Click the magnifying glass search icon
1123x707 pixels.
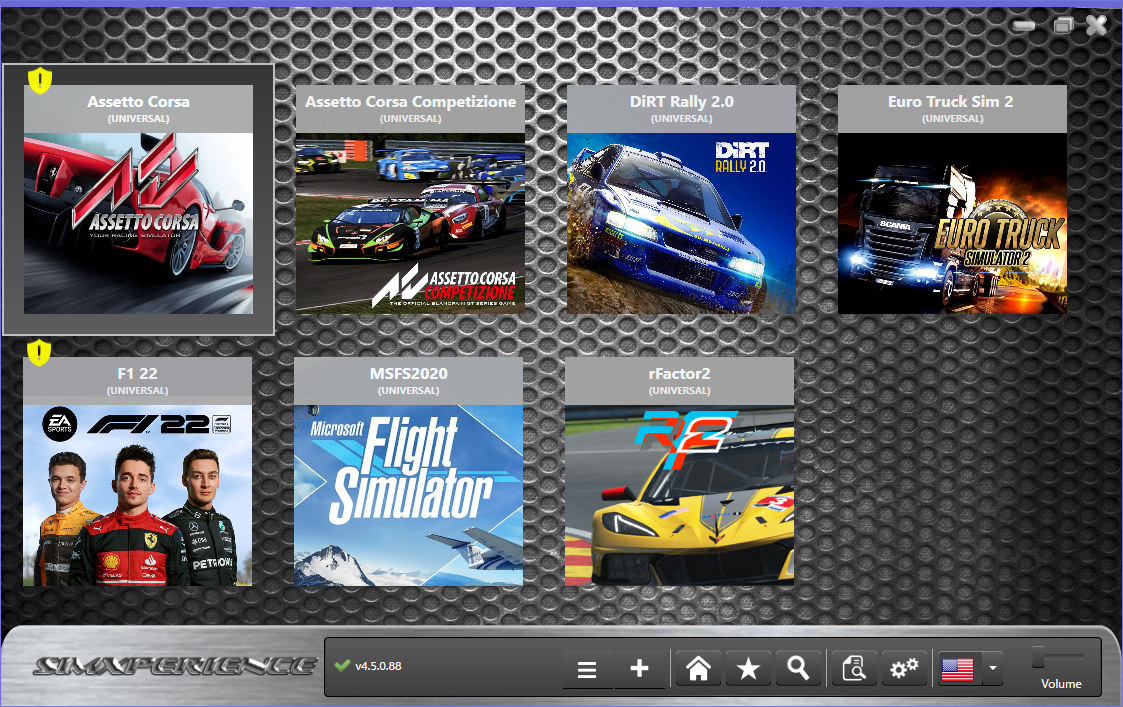[797, 669]
